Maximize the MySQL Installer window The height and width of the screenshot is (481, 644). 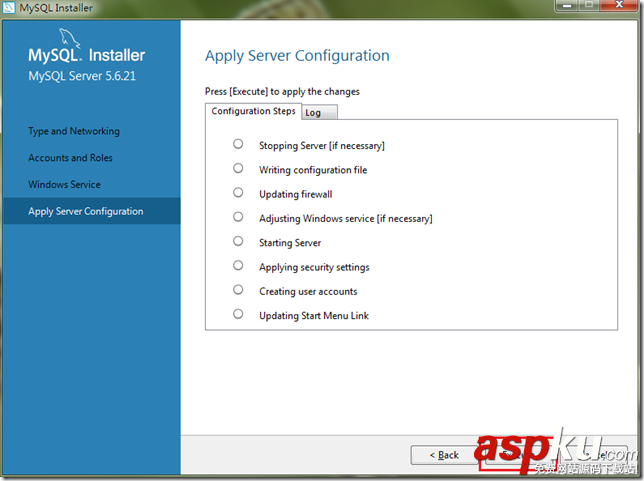point(589,5)
